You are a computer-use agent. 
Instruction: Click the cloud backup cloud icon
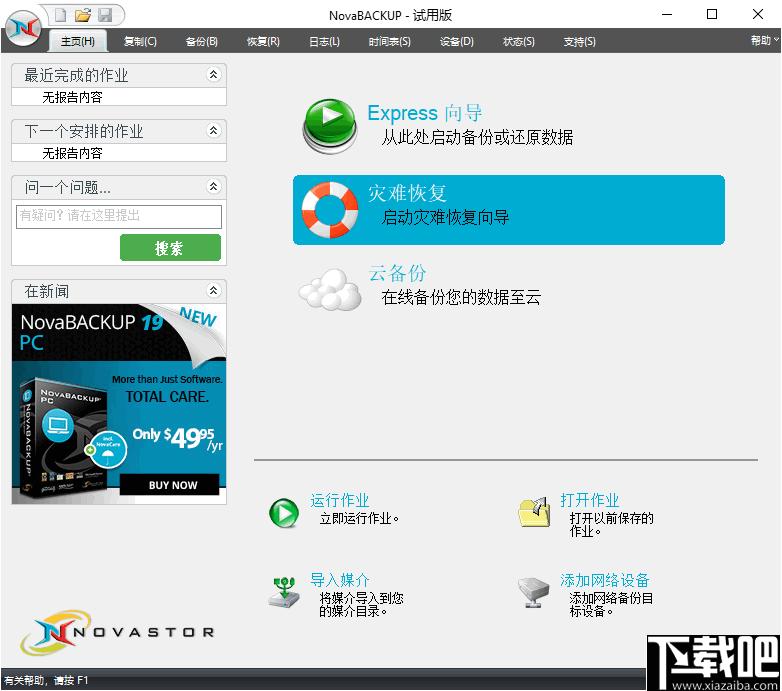330,289
